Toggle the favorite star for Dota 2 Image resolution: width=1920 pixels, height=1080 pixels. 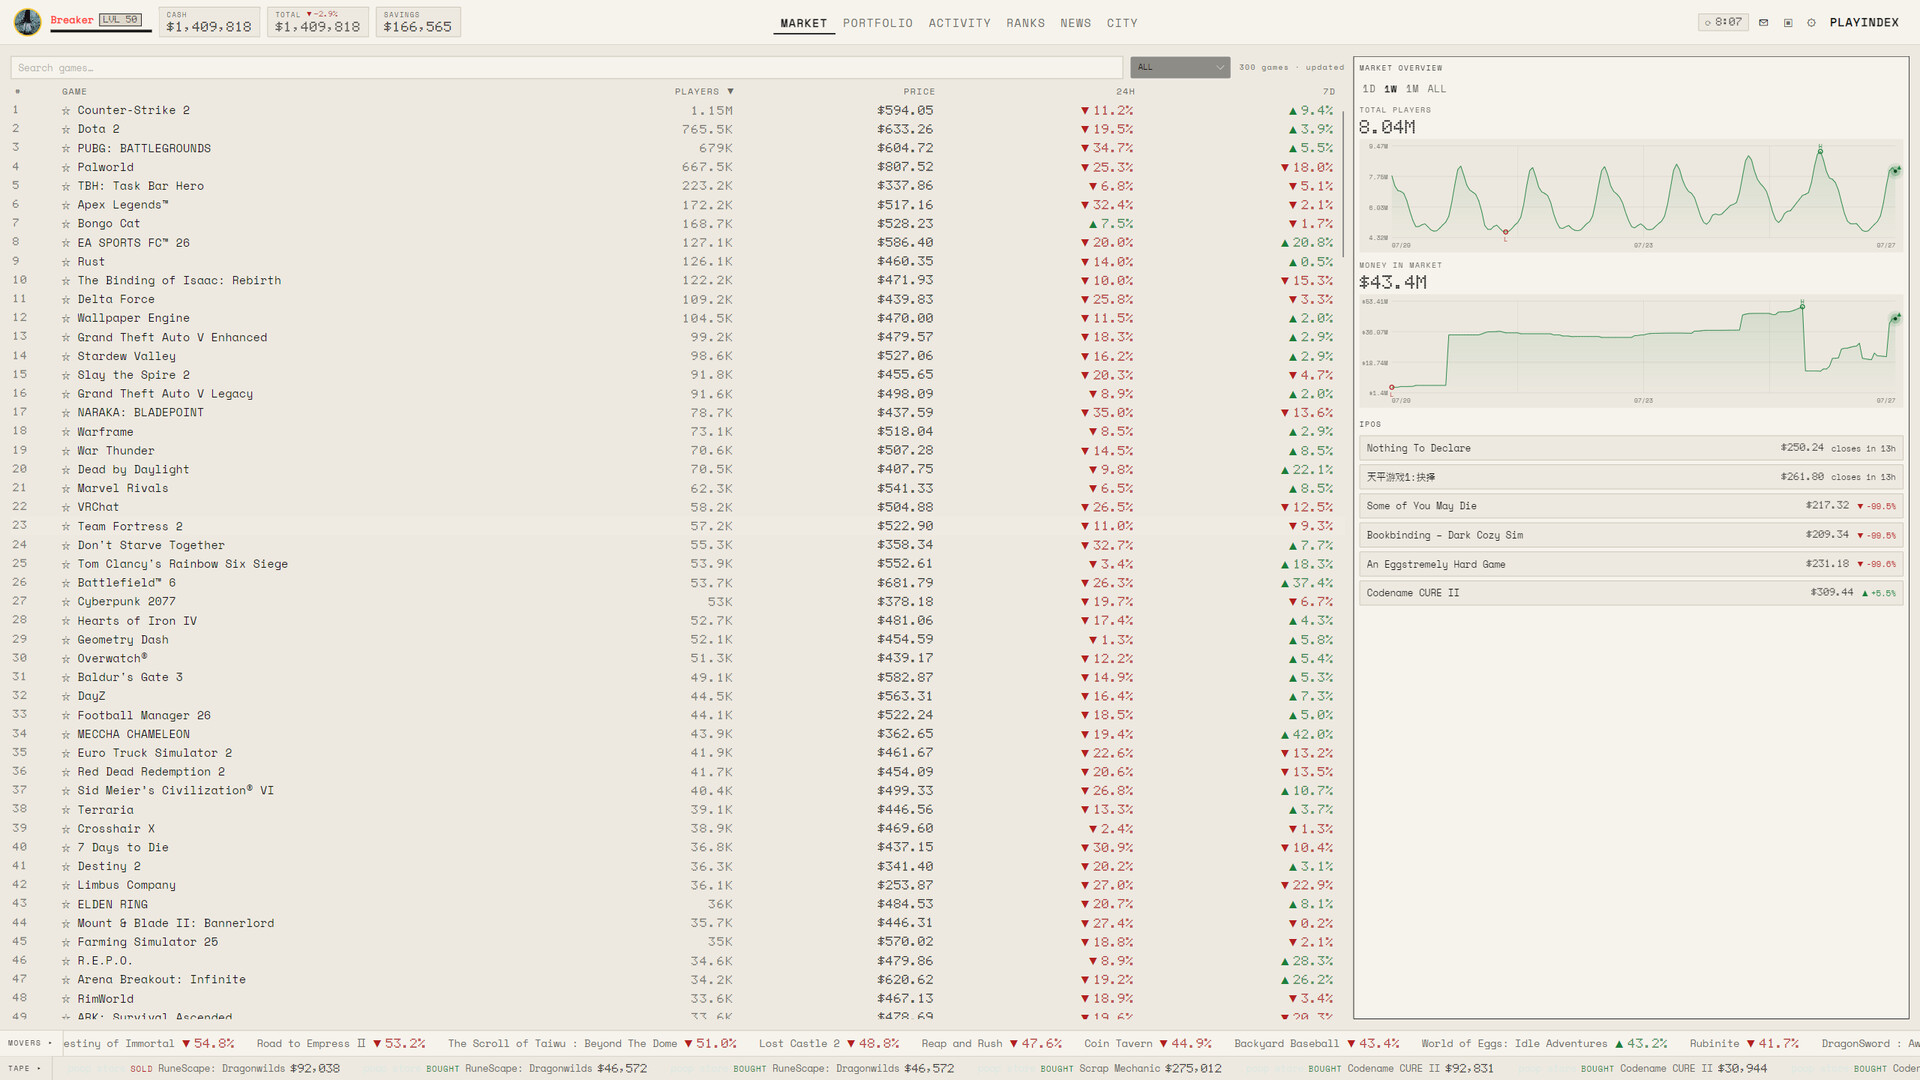(66, 130)
